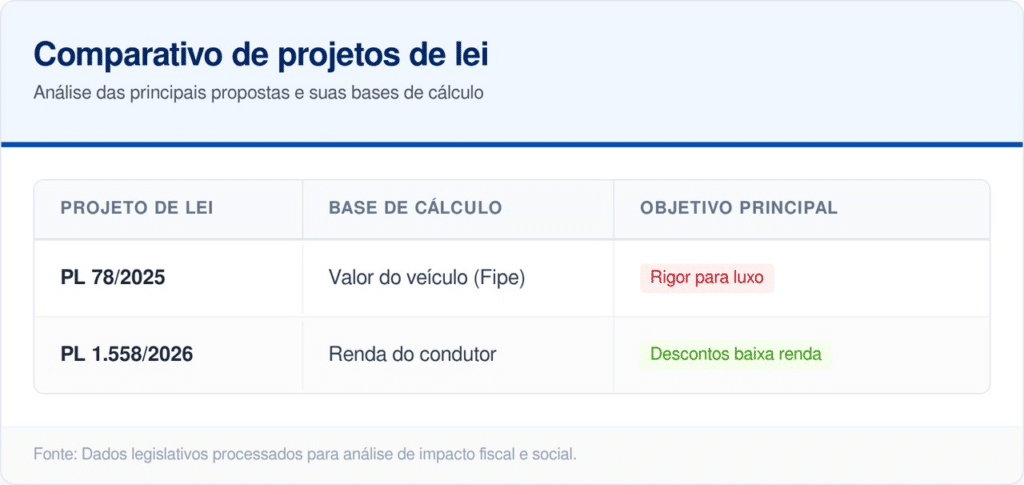Click the subtitle about 'Análise das principais propostas'
The image size is (1024, 485).
coord(258,93)
